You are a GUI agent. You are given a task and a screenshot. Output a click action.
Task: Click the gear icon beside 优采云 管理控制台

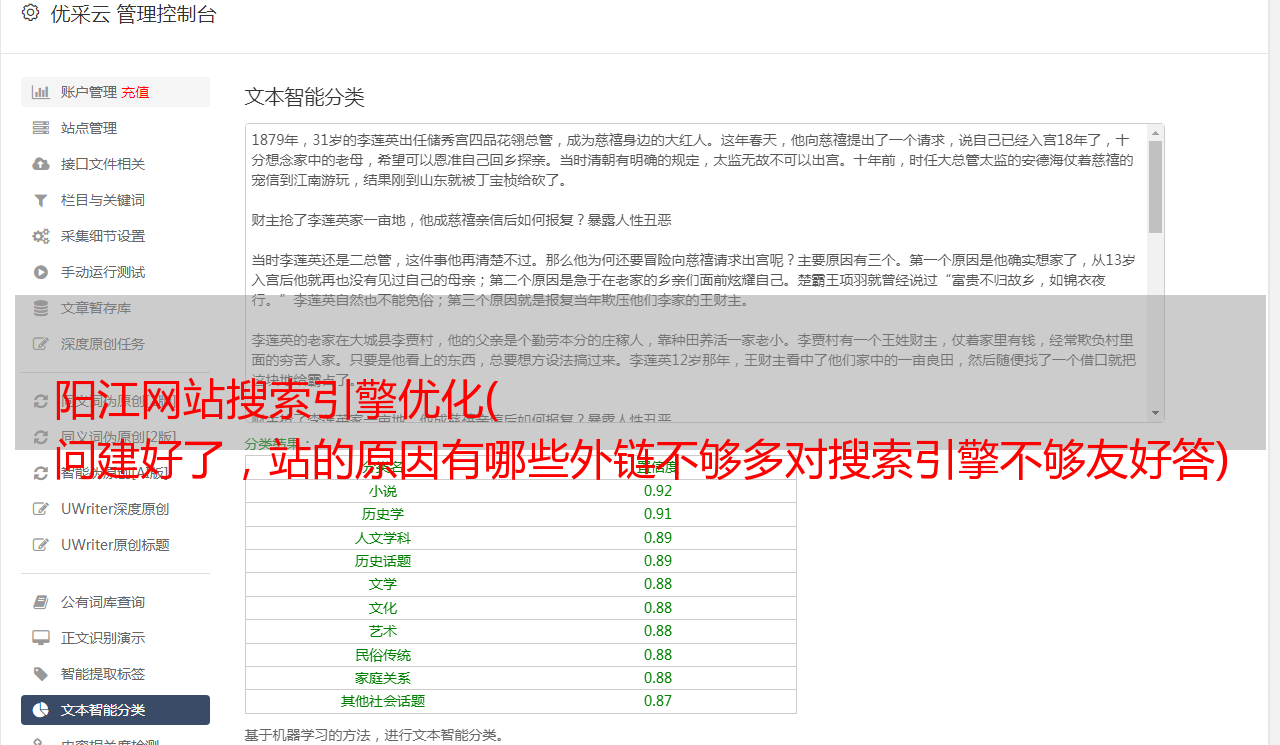[x=30, y=14]
